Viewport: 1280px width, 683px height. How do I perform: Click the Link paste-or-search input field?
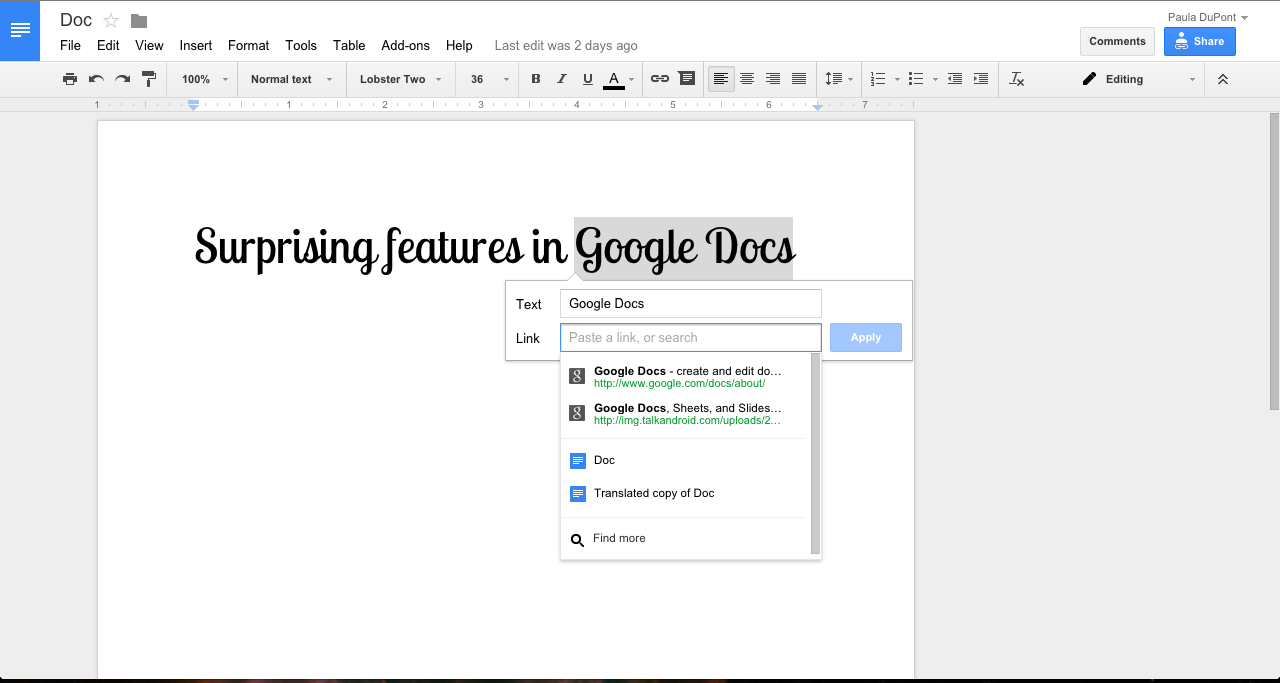690,338
